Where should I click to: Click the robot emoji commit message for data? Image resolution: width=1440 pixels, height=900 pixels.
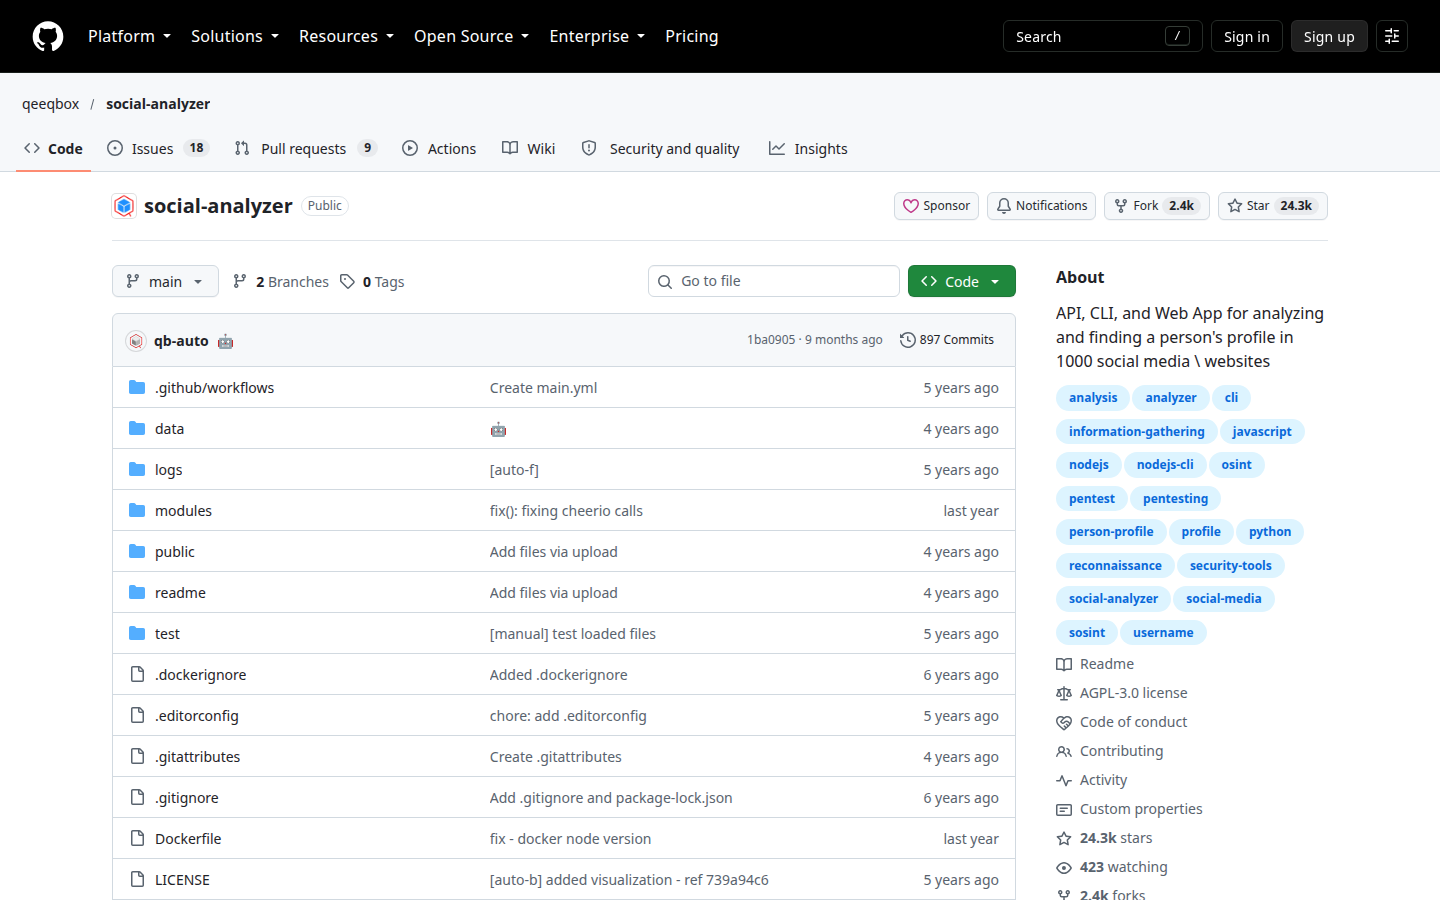coord(498,430)
